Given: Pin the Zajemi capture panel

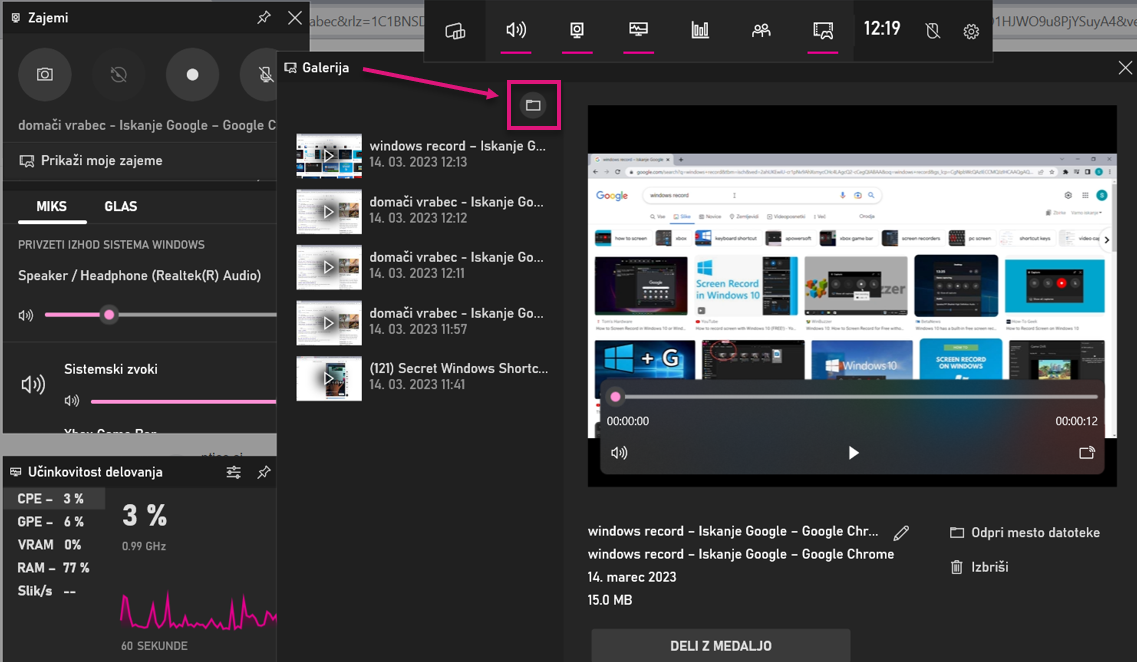Looking at the screenshot, I should click(x=264, y=17).
